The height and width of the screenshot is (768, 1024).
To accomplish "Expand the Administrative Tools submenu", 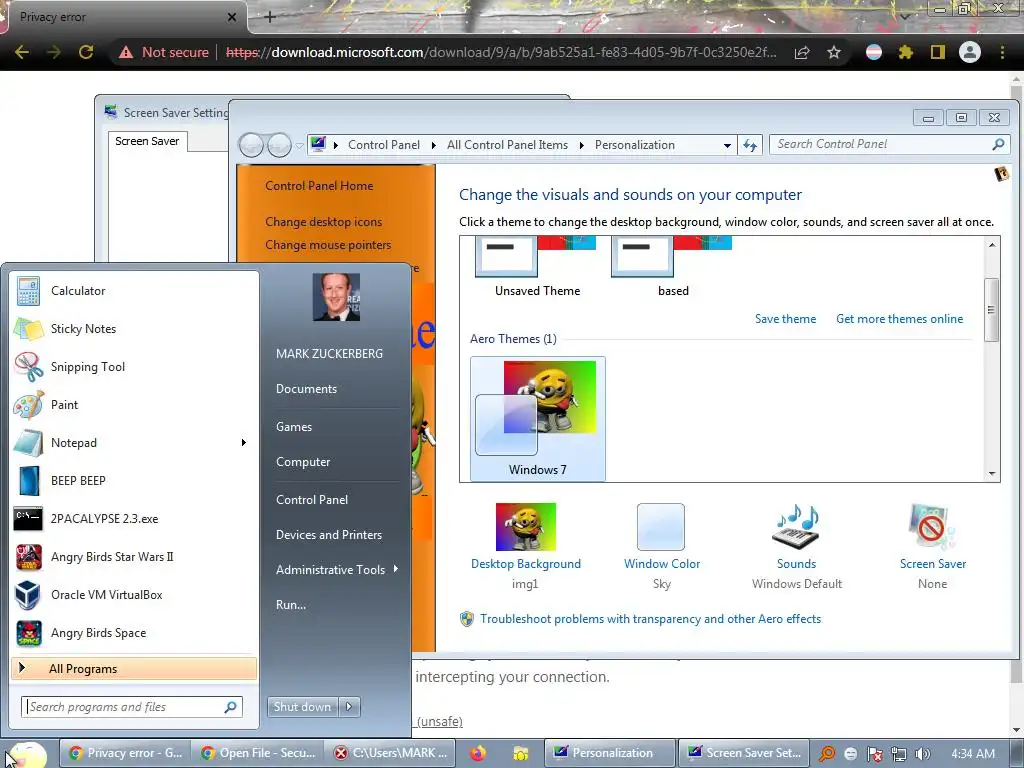I will click(x=396, y=569).
